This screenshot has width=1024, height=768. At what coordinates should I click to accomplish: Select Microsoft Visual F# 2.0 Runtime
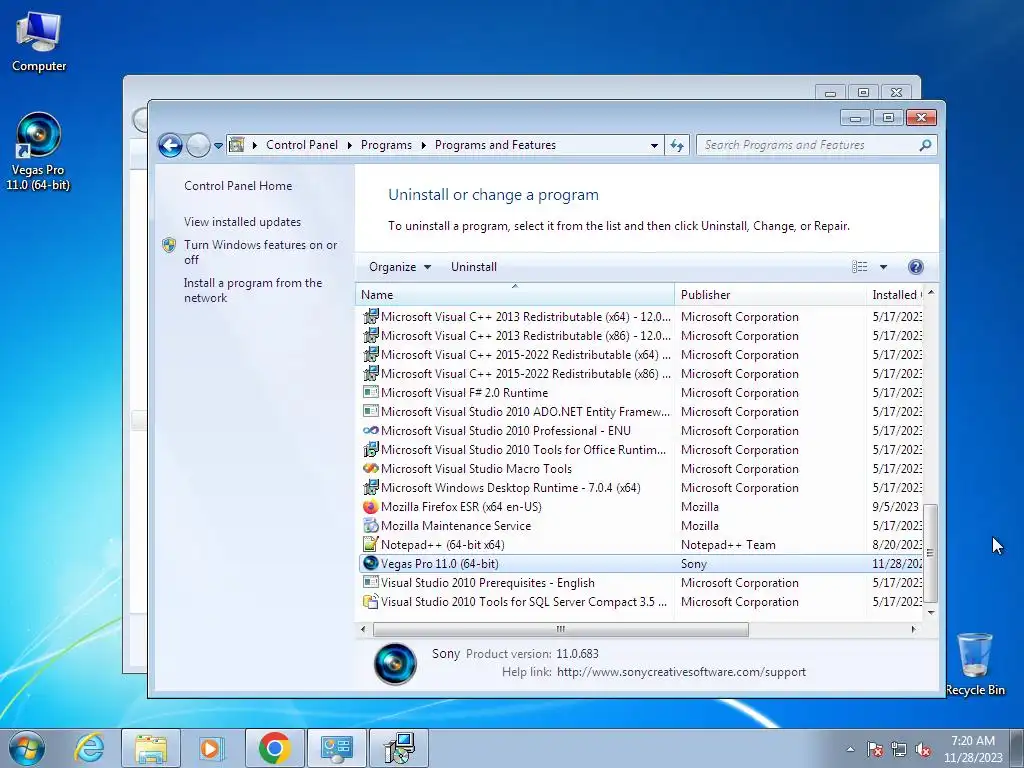pyautogui.click(x=640, y=392)
